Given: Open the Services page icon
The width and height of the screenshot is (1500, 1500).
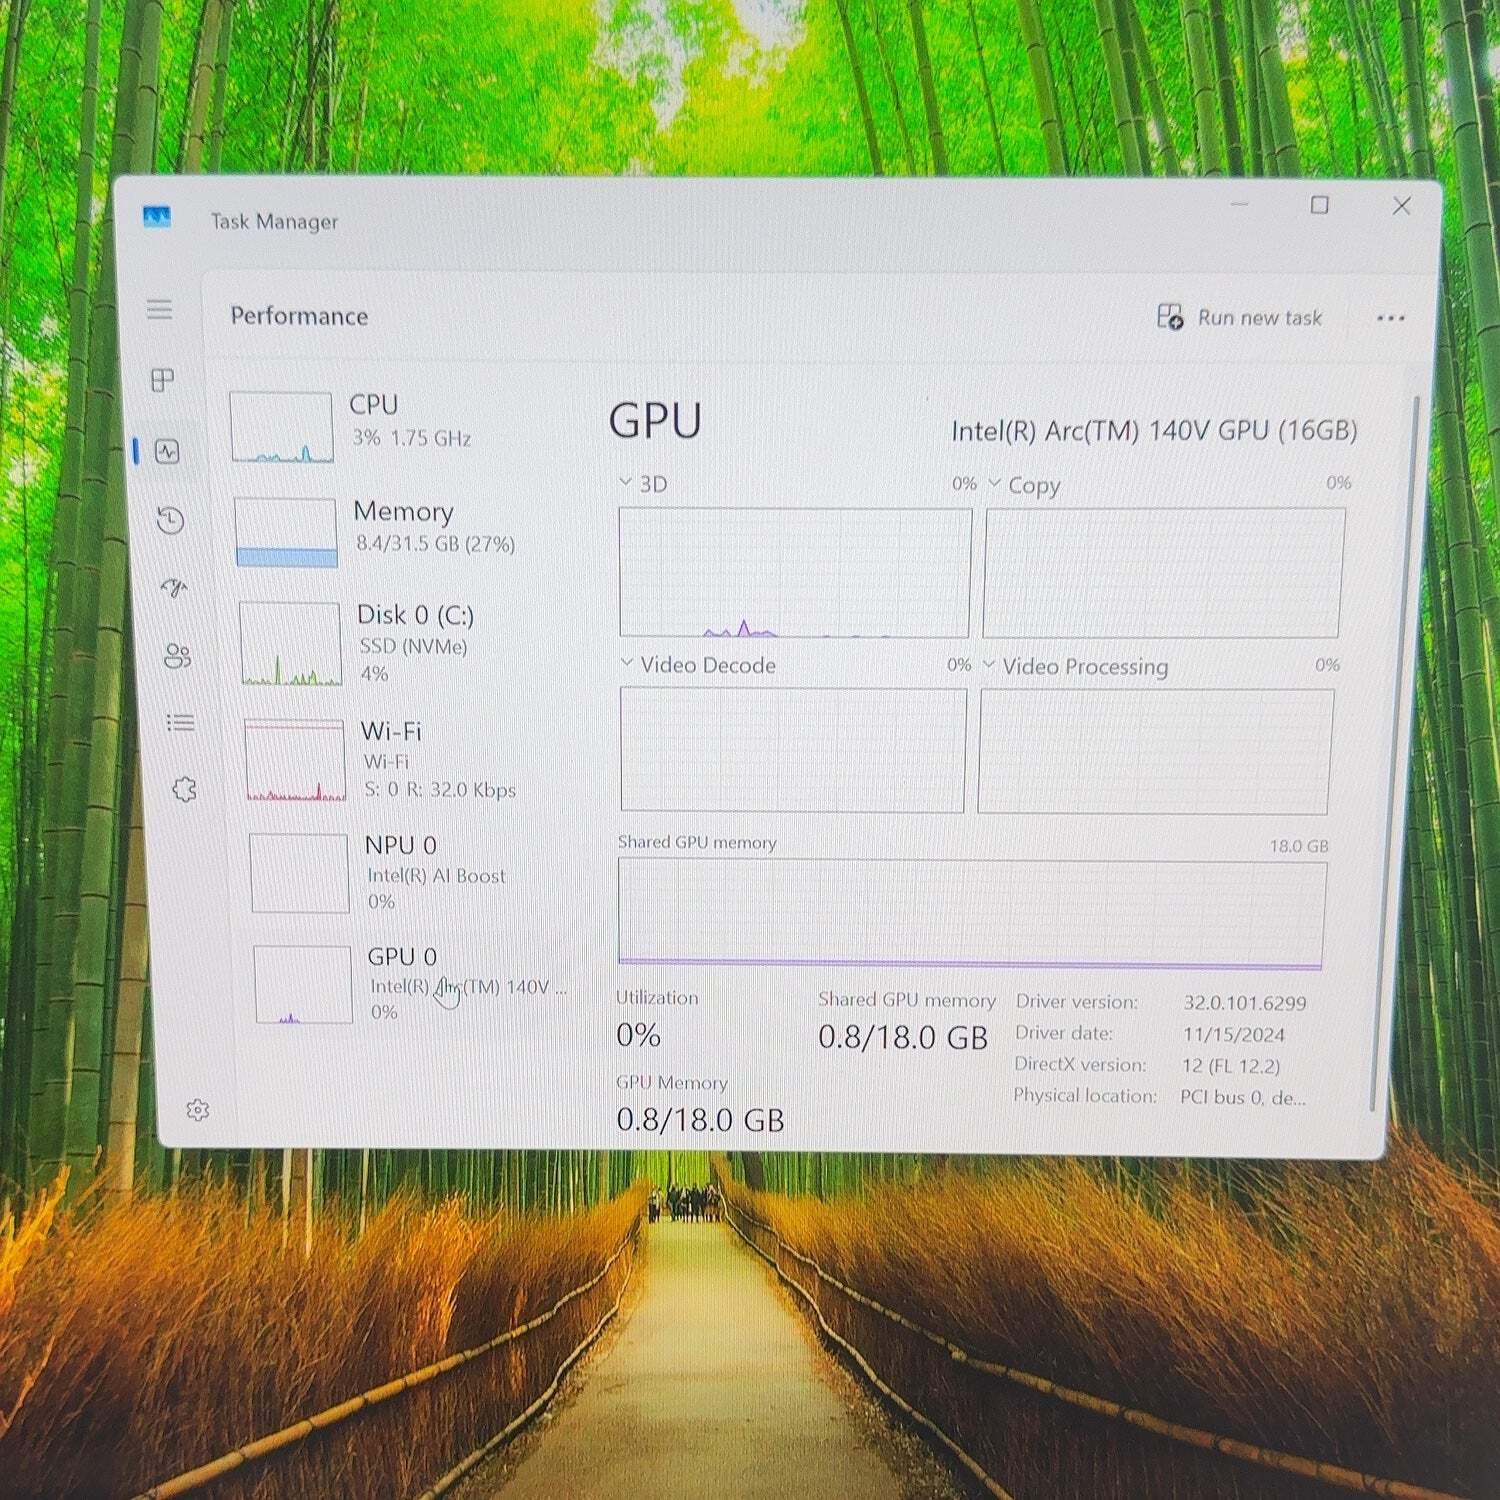Looking at the screenshot, I should coord(184,790).
